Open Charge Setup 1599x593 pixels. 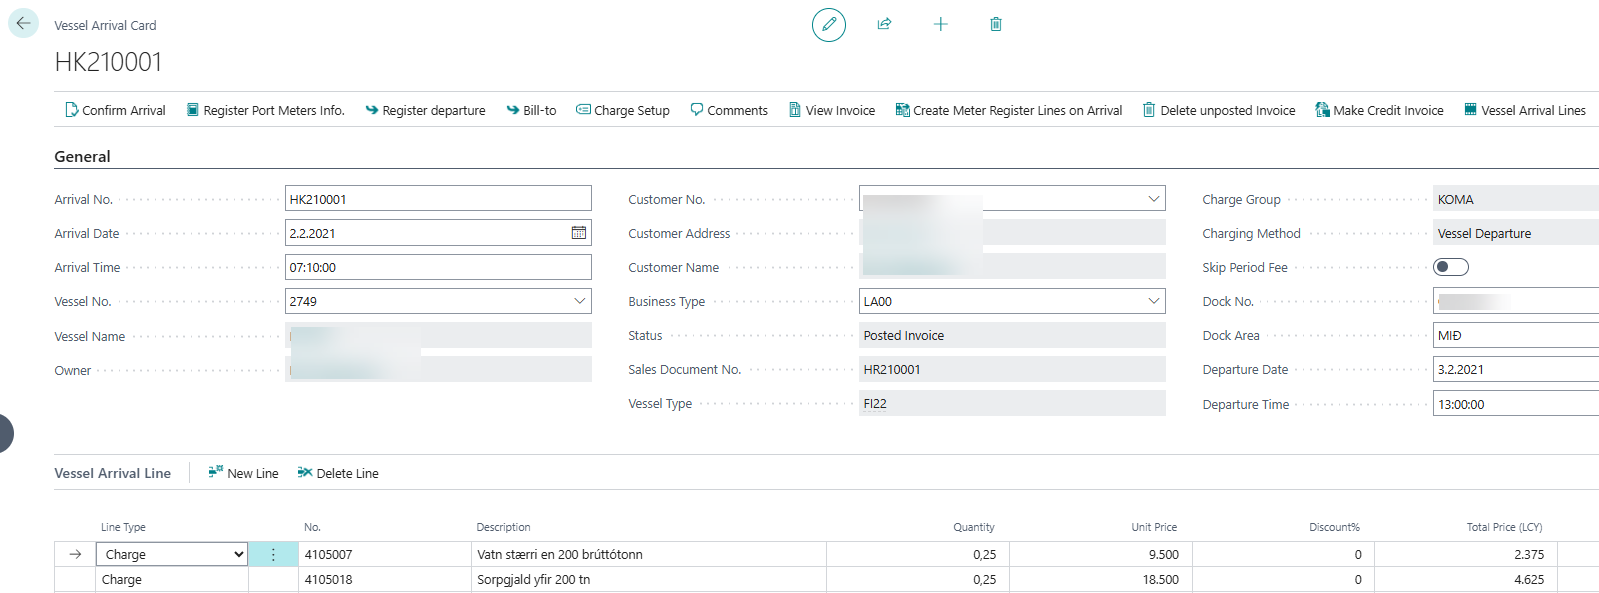pos(622,110)
